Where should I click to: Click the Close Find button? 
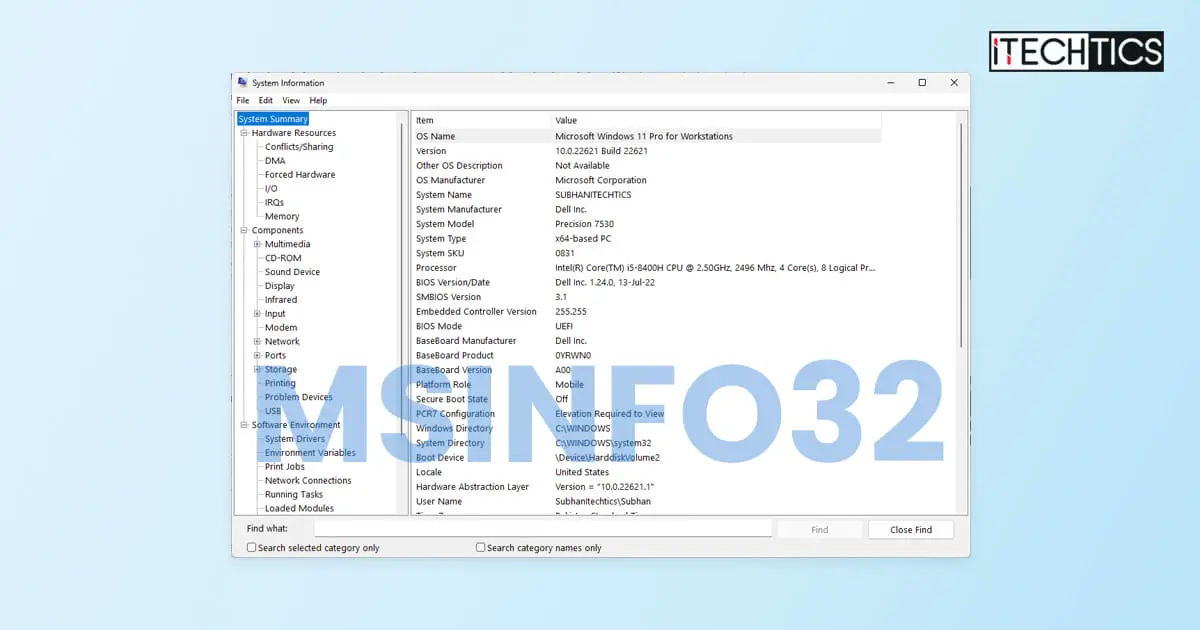pyautogui.click(x=909, y=528)
